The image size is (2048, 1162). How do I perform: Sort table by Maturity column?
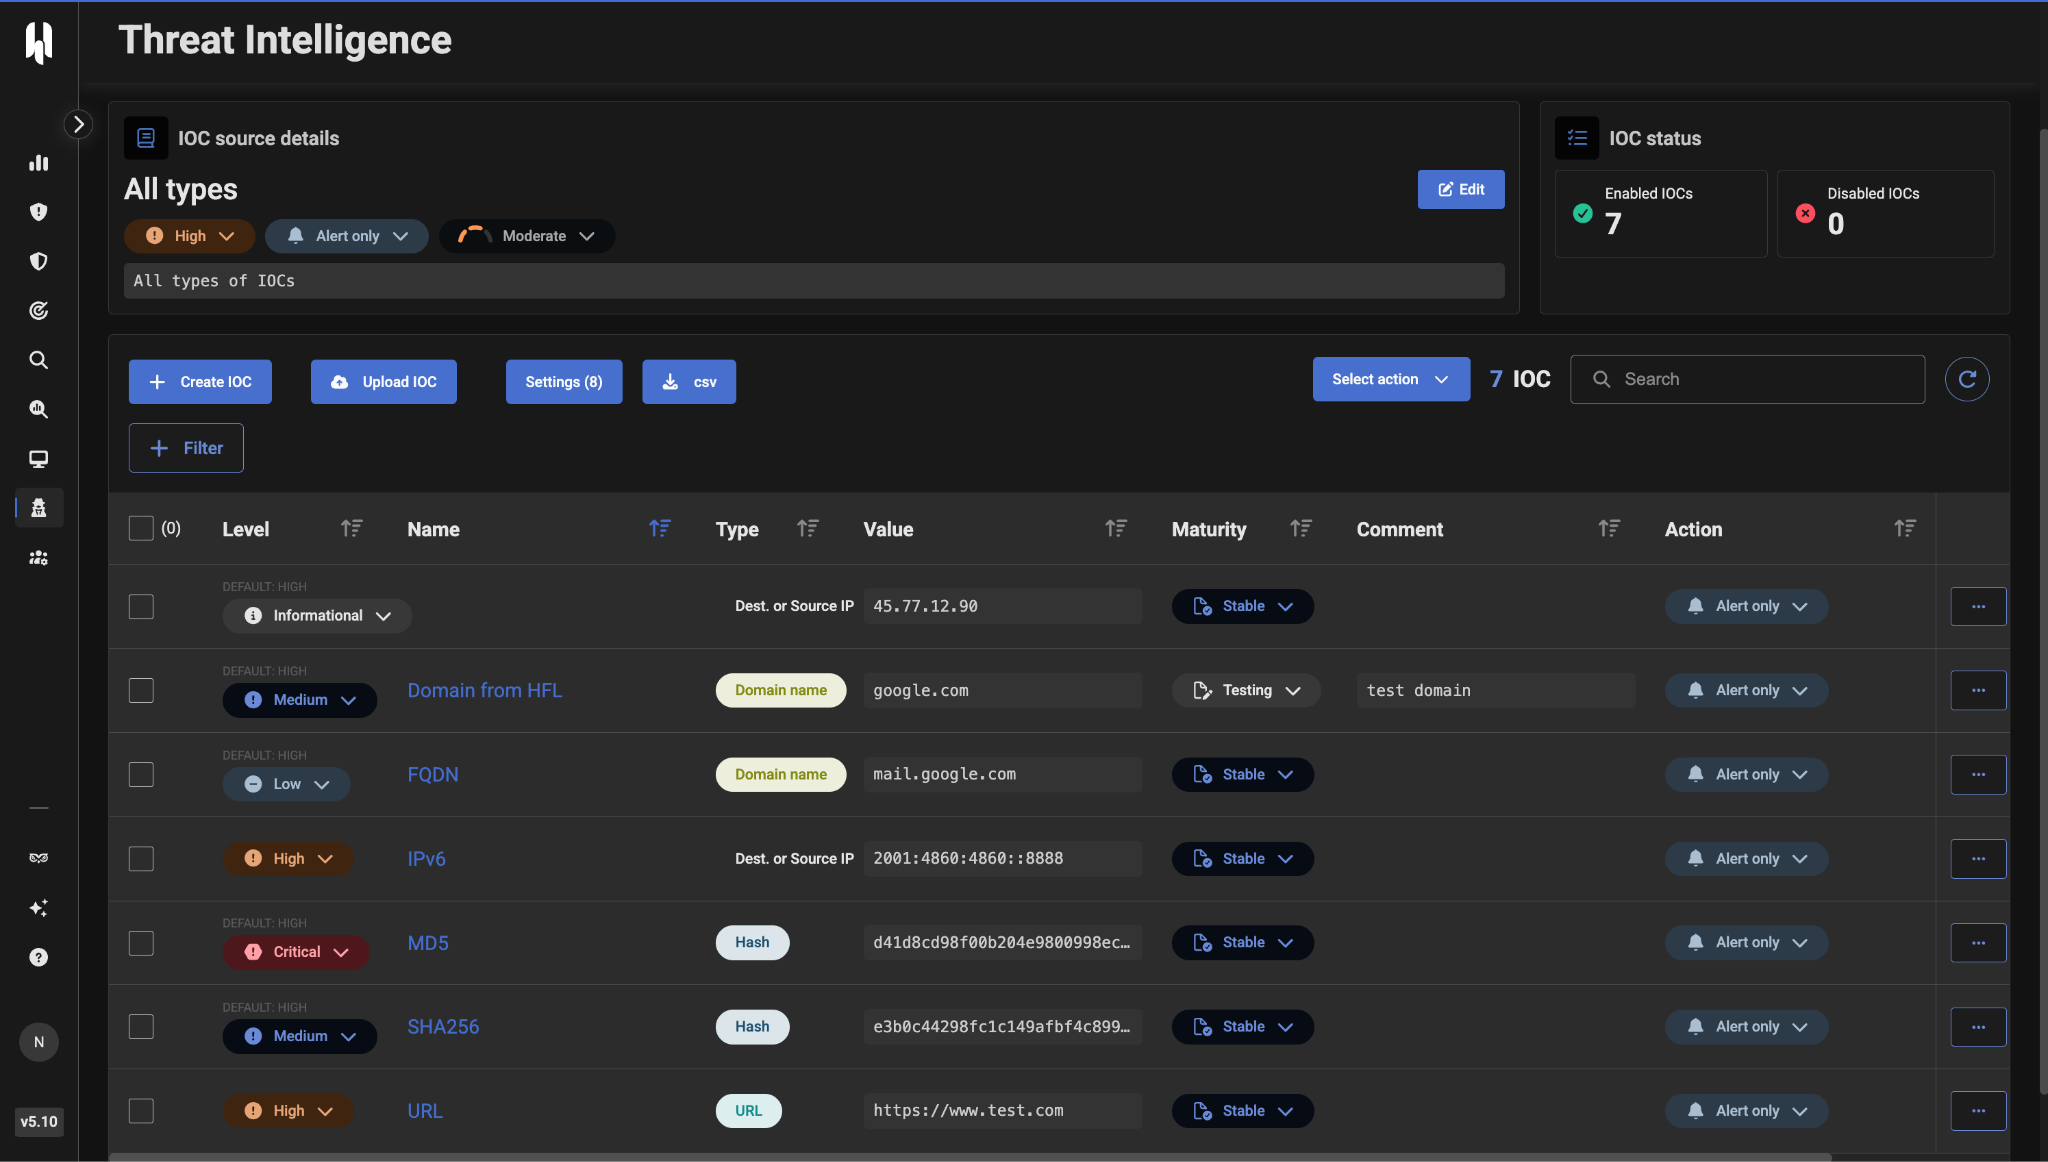pyautogui.click(x=1301, y=528)
